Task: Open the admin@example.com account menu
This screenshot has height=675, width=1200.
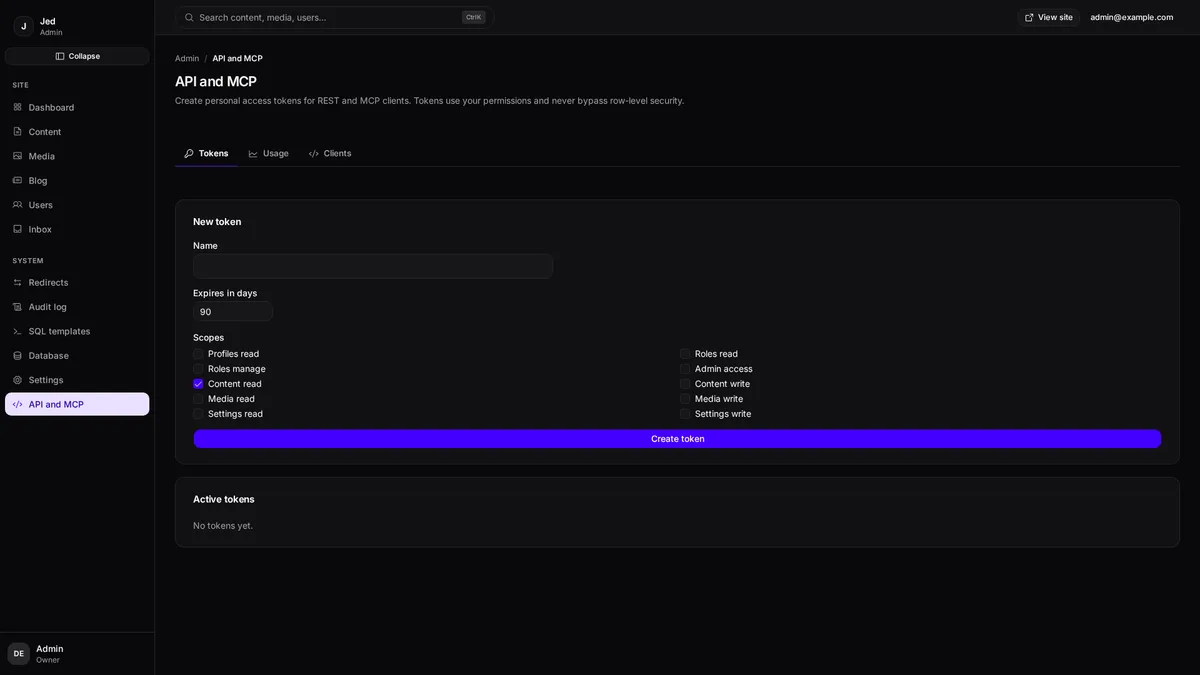Action: point(1132,17)
